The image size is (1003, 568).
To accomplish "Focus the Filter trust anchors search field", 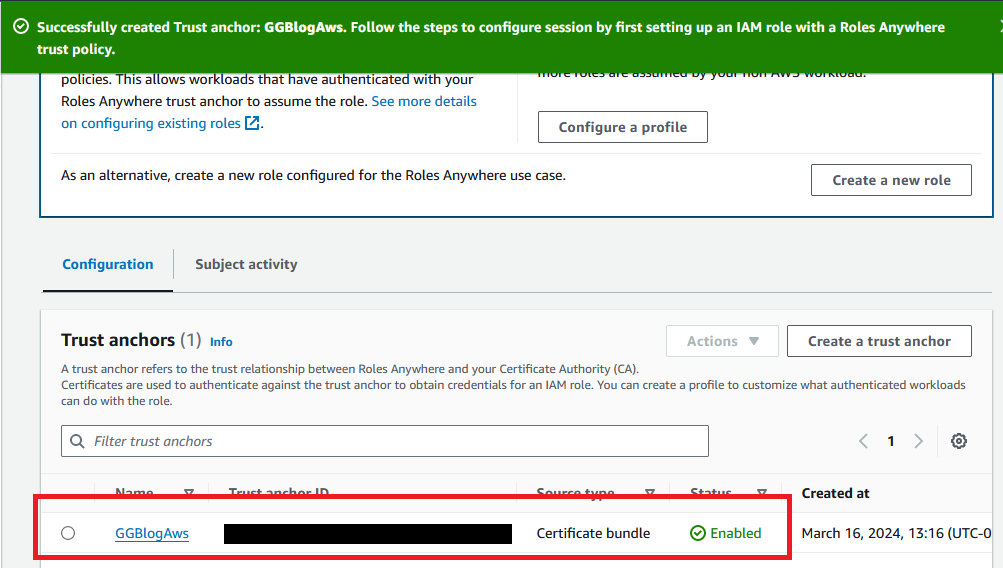I will 390,441.
